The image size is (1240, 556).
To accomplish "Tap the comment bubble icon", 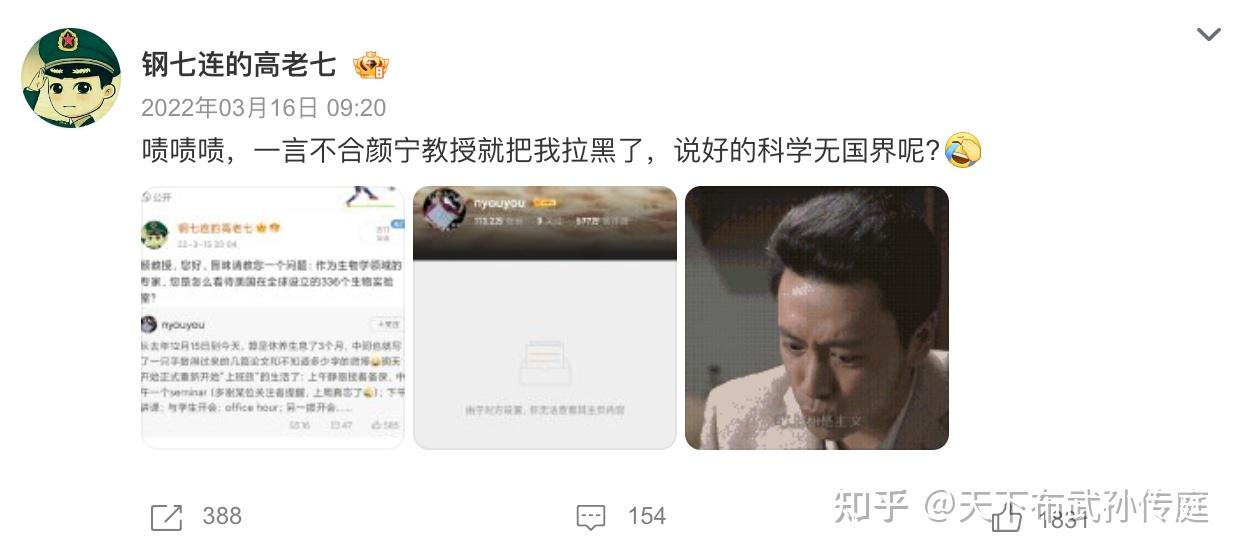I will [591, 518].
